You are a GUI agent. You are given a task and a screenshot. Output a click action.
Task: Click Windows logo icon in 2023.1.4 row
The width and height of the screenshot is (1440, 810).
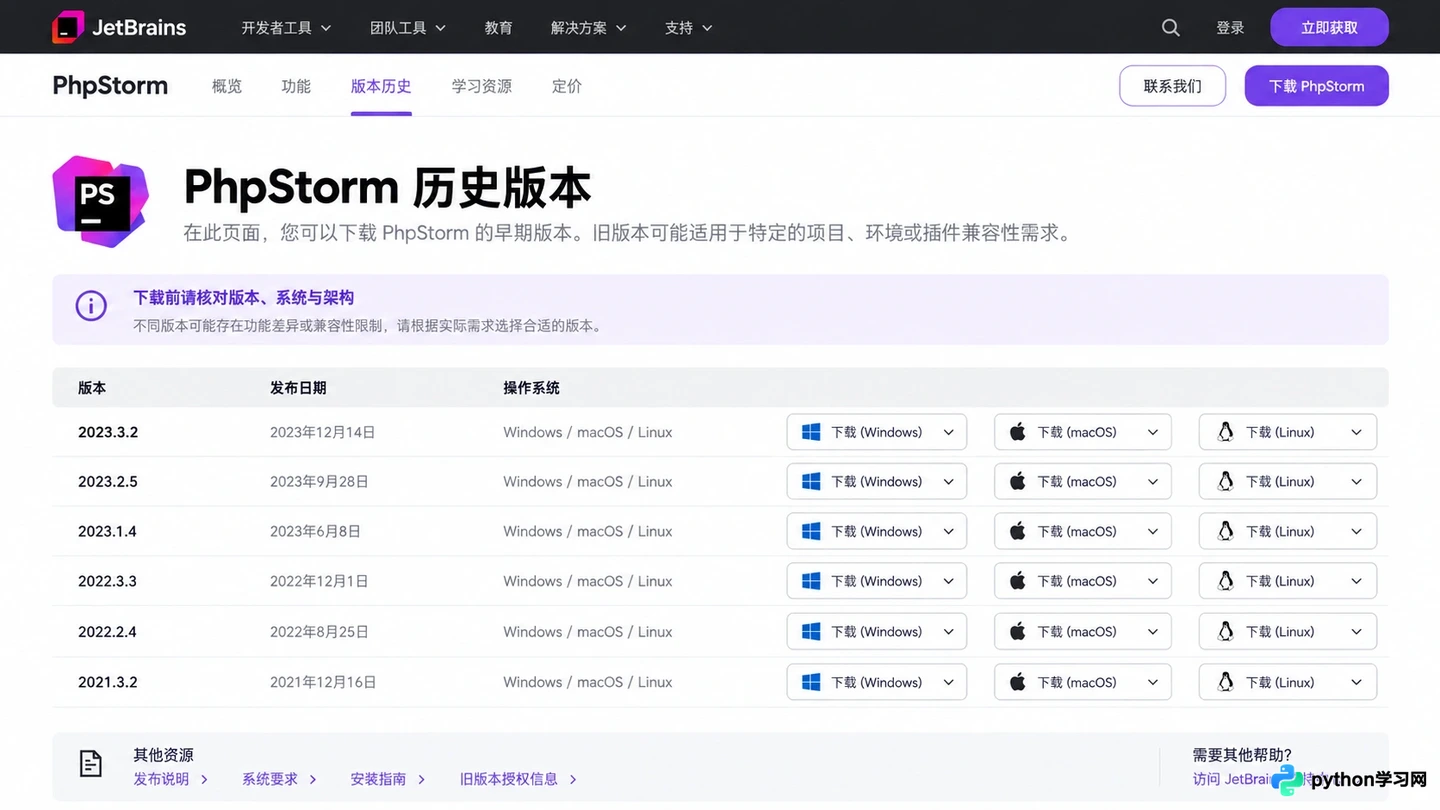tap(812, 531)
